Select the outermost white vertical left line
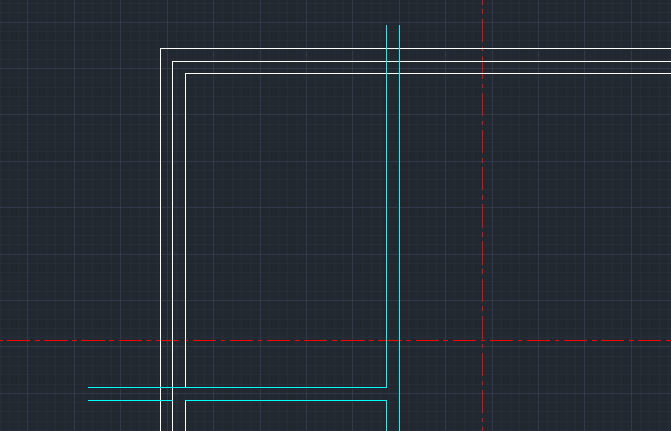This screenshot has height=431, width=671. (160, 240)
